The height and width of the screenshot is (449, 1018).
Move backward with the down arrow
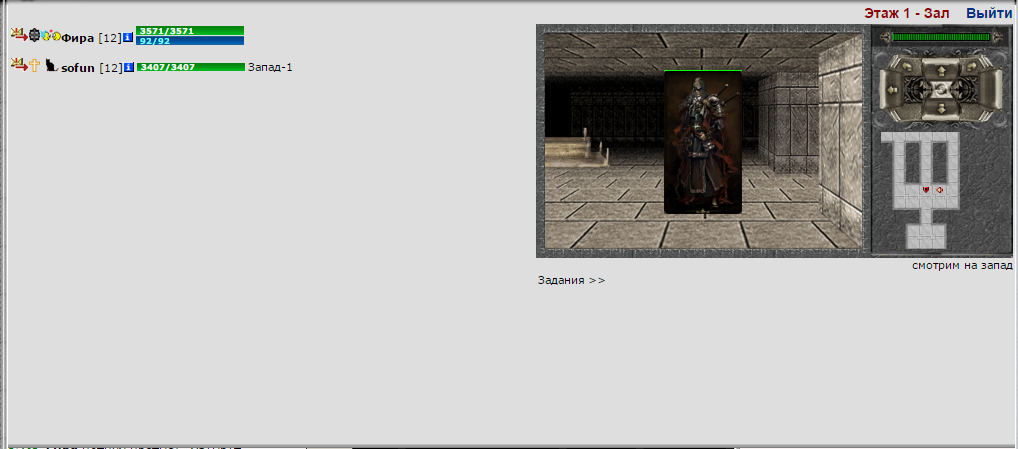tap(941, 108)
